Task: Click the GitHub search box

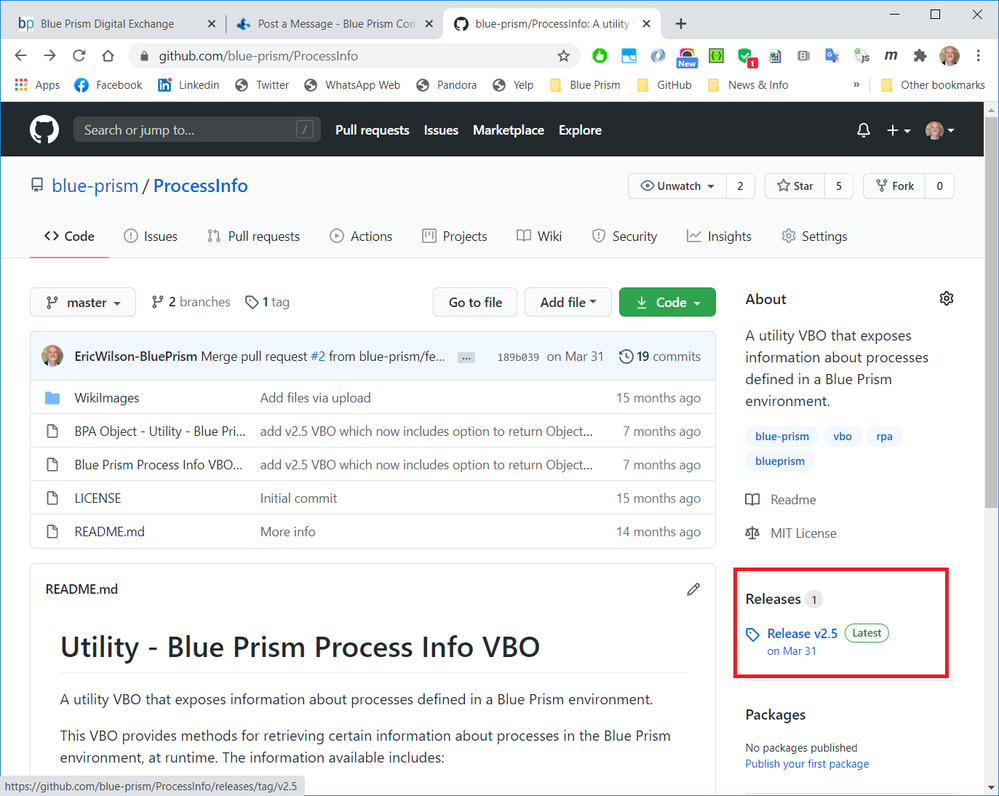Action: coord(197,130)
